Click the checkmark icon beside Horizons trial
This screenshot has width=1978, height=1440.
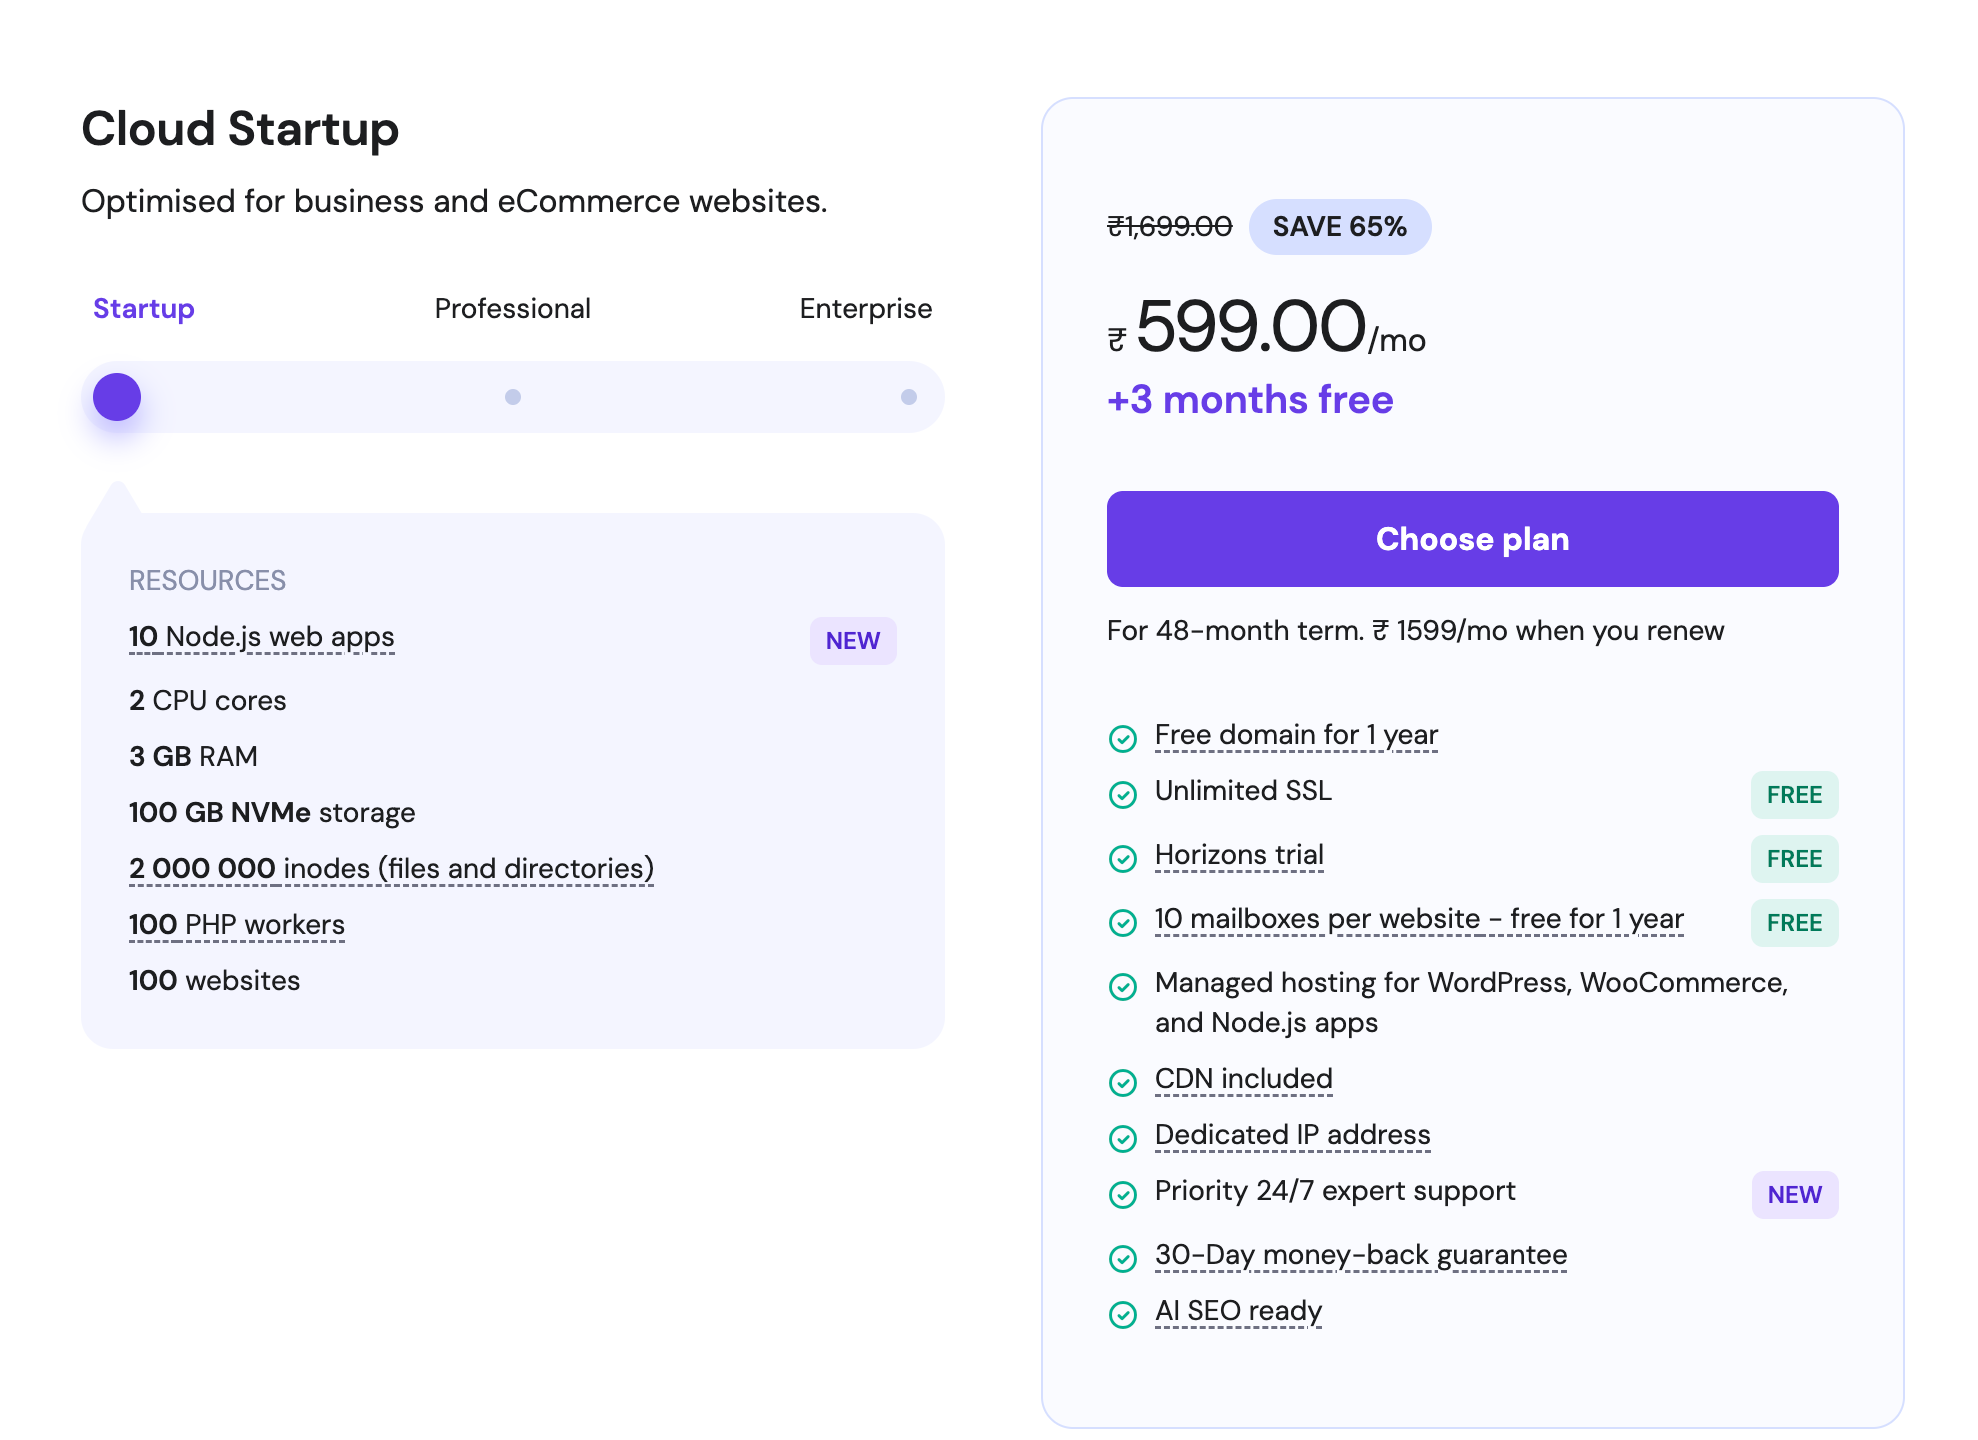pos(1122,859)
